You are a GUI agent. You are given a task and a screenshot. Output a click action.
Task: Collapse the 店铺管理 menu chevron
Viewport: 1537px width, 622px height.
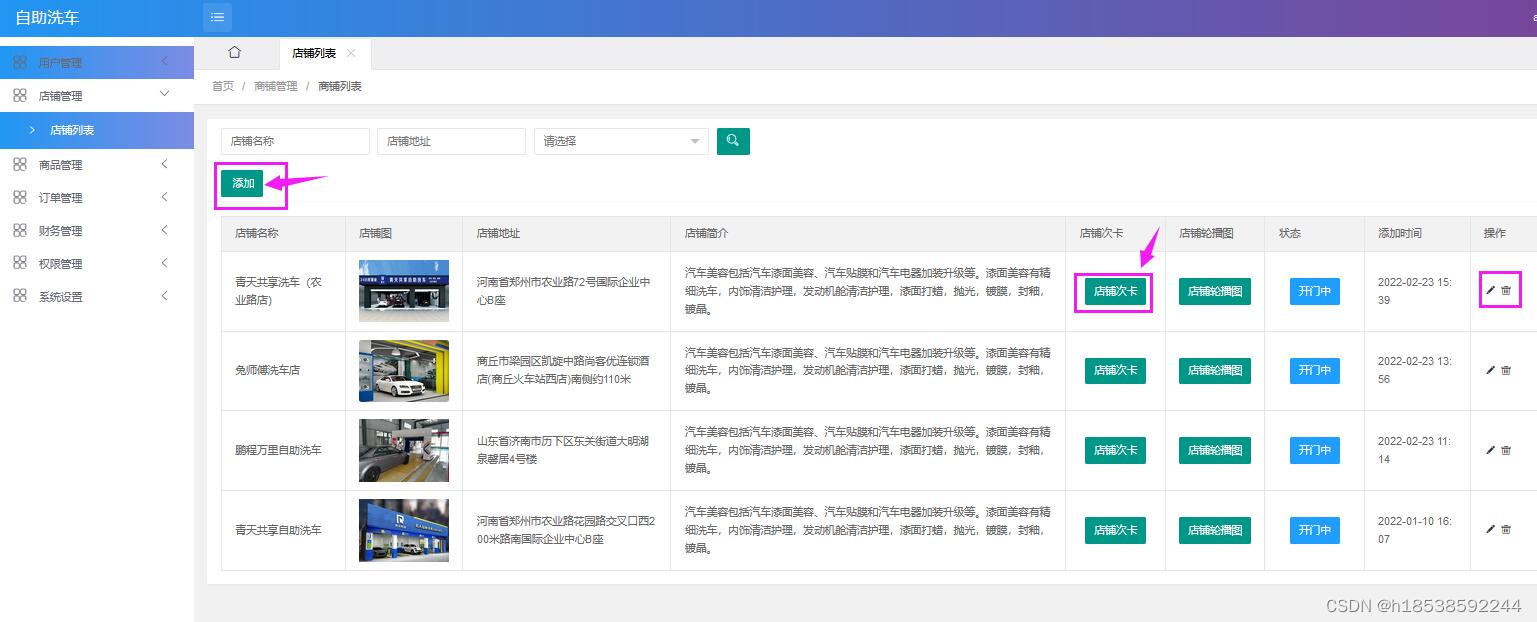(165, 94)
